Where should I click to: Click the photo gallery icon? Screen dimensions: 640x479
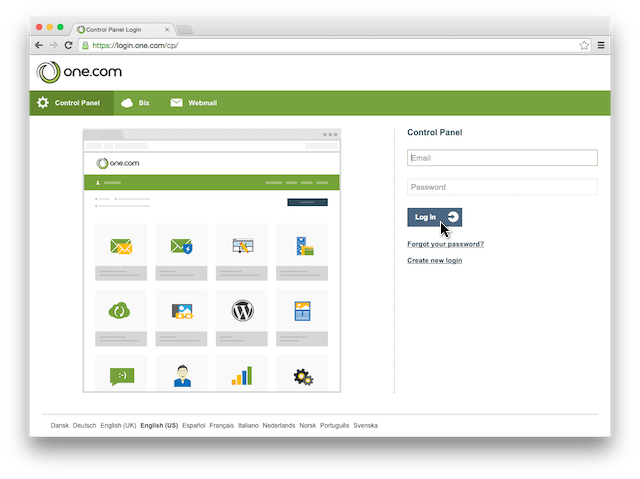(x=182, y=311)
